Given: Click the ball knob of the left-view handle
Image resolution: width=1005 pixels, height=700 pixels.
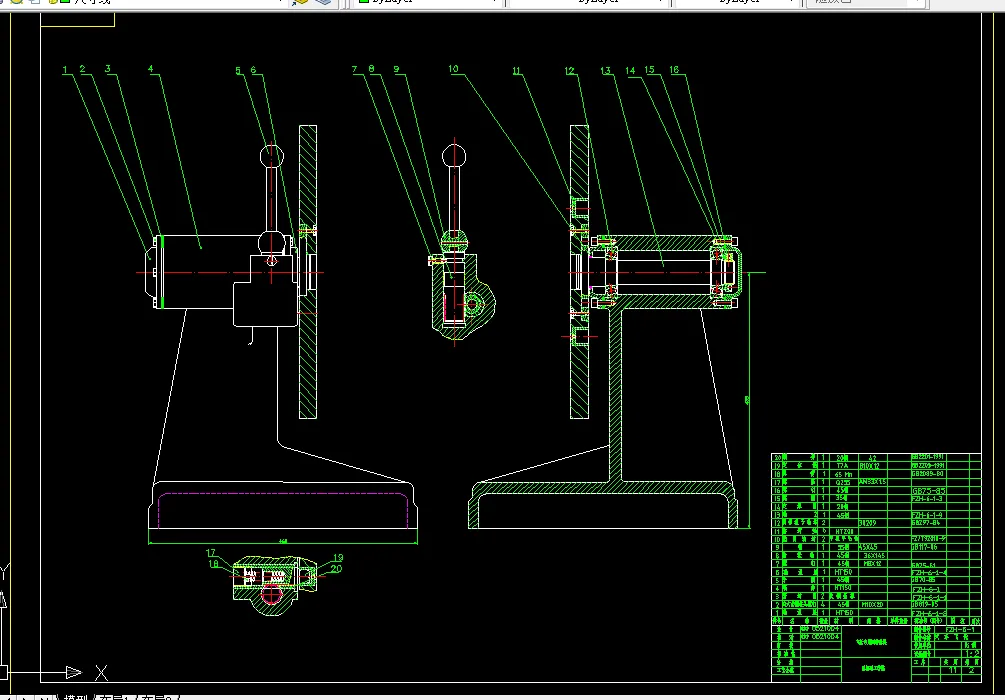Looking at the screenshot, I should tap(271, 155).
